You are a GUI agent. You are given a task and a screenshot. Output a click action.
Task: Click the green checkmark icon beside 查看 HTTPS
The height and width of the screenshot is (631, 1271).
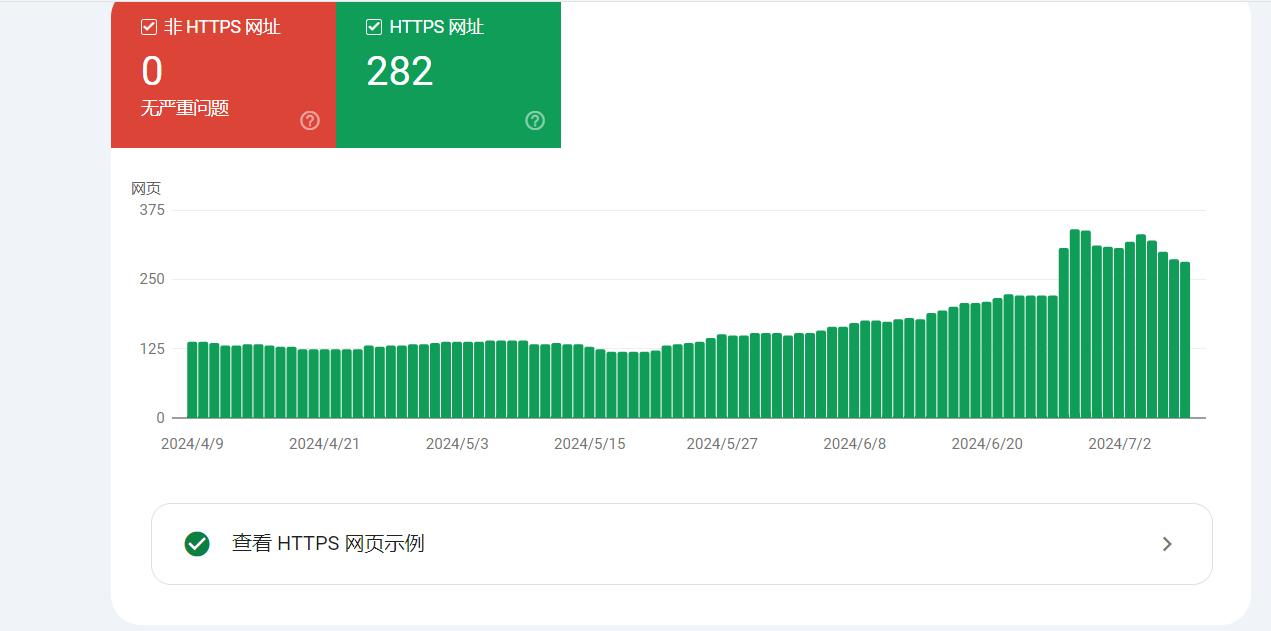pyautogui.click(x=197, y=544)
